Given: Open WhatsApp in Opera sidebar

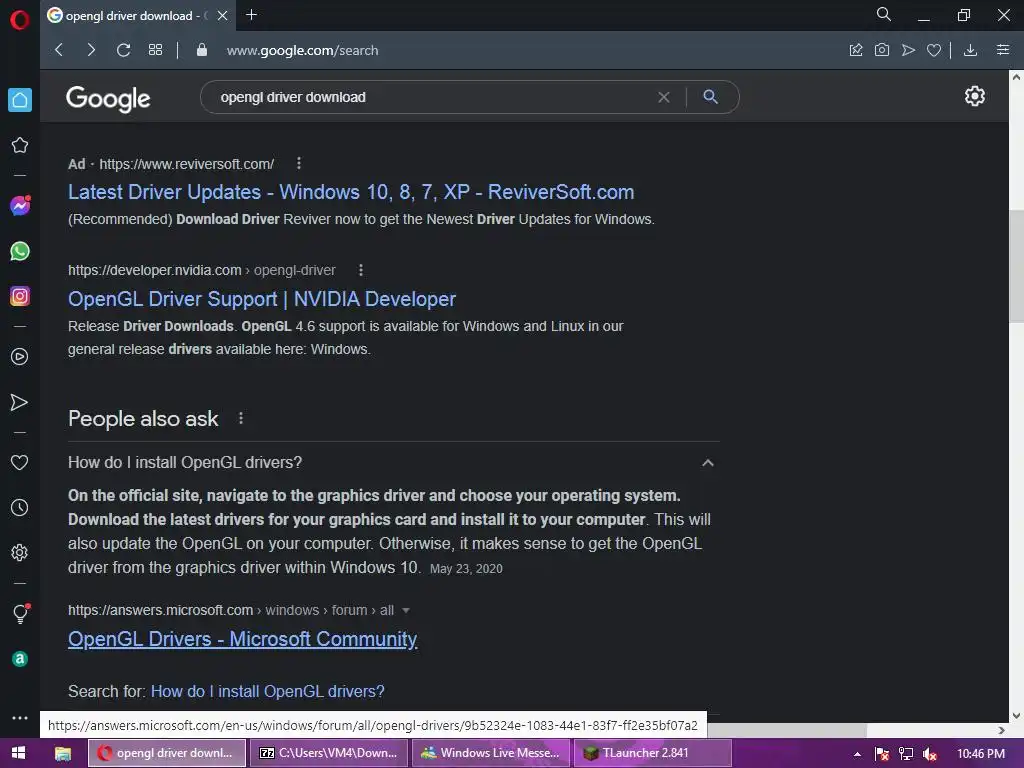Looking at the screenshot, I should (x=20, y=251).
